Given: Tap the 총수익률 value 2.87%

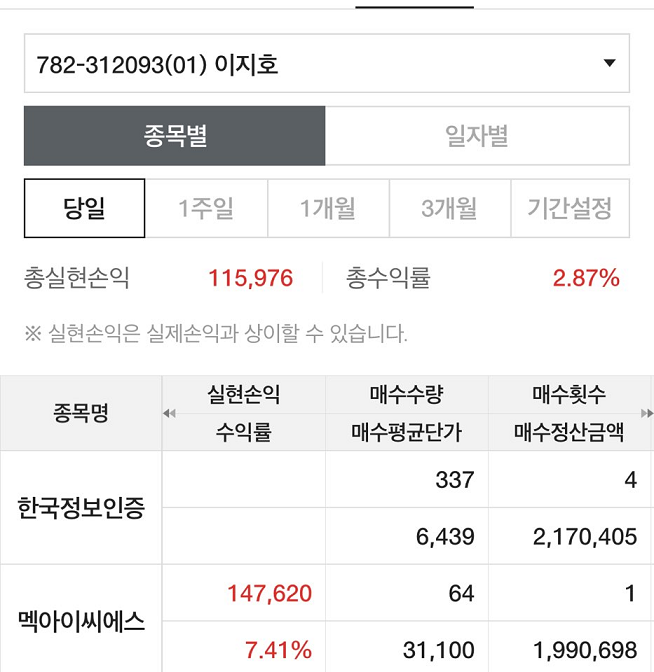Looking at the screenshot, I should coord(586,278).
